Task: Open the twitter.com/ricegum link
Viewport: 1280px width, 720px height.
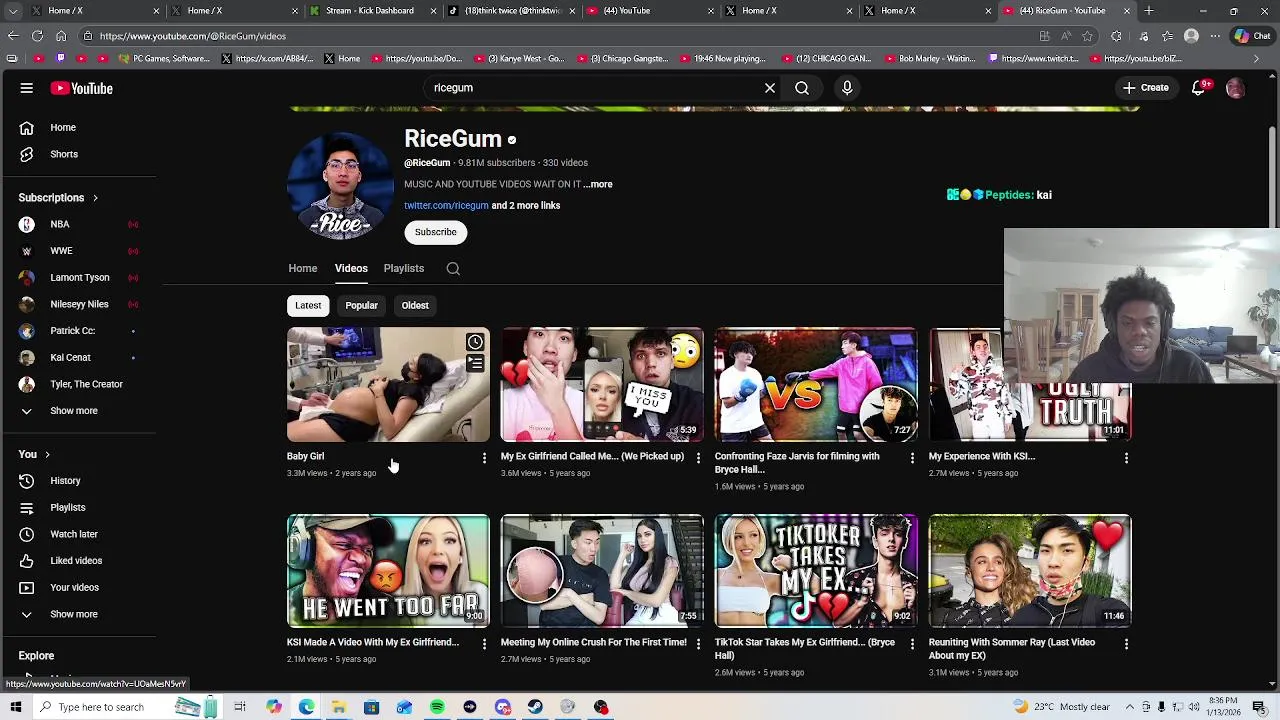Action: point(446,205)
